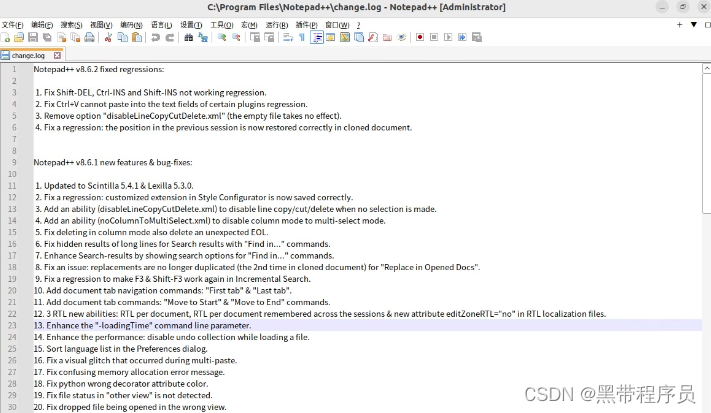
Task: Toggle synchronized vertical scrolling
Action: pos(255,38)
